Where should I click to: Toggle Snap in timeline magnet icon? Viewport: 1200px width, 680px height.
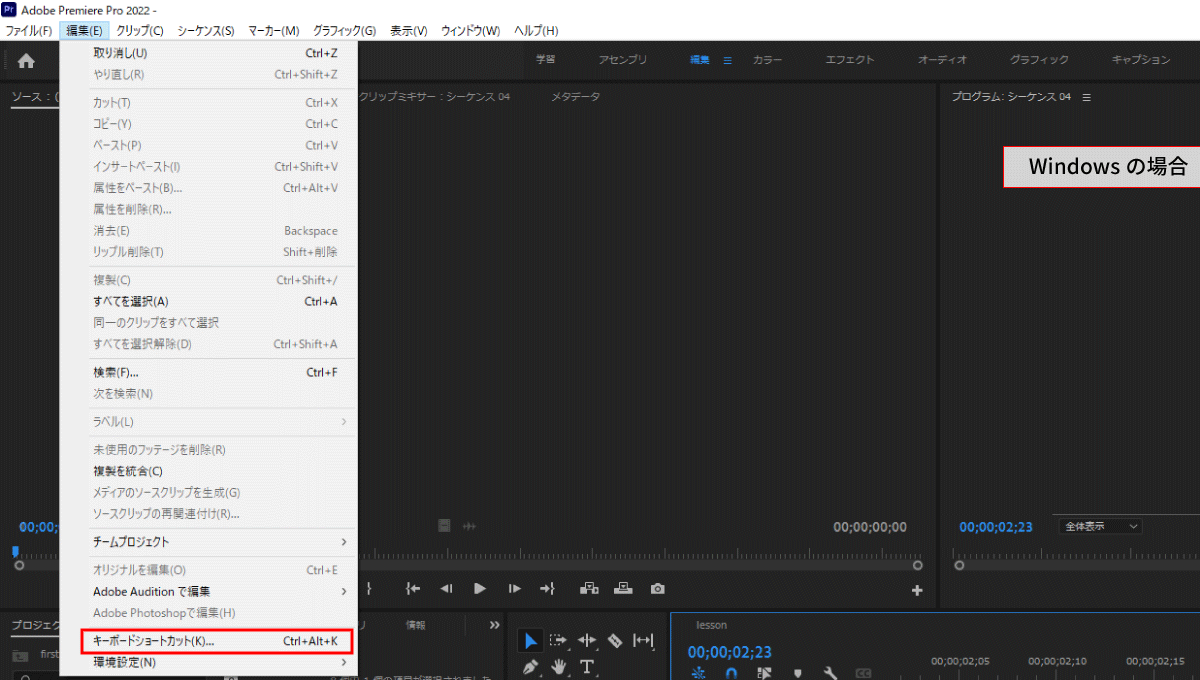pos(731,673)
